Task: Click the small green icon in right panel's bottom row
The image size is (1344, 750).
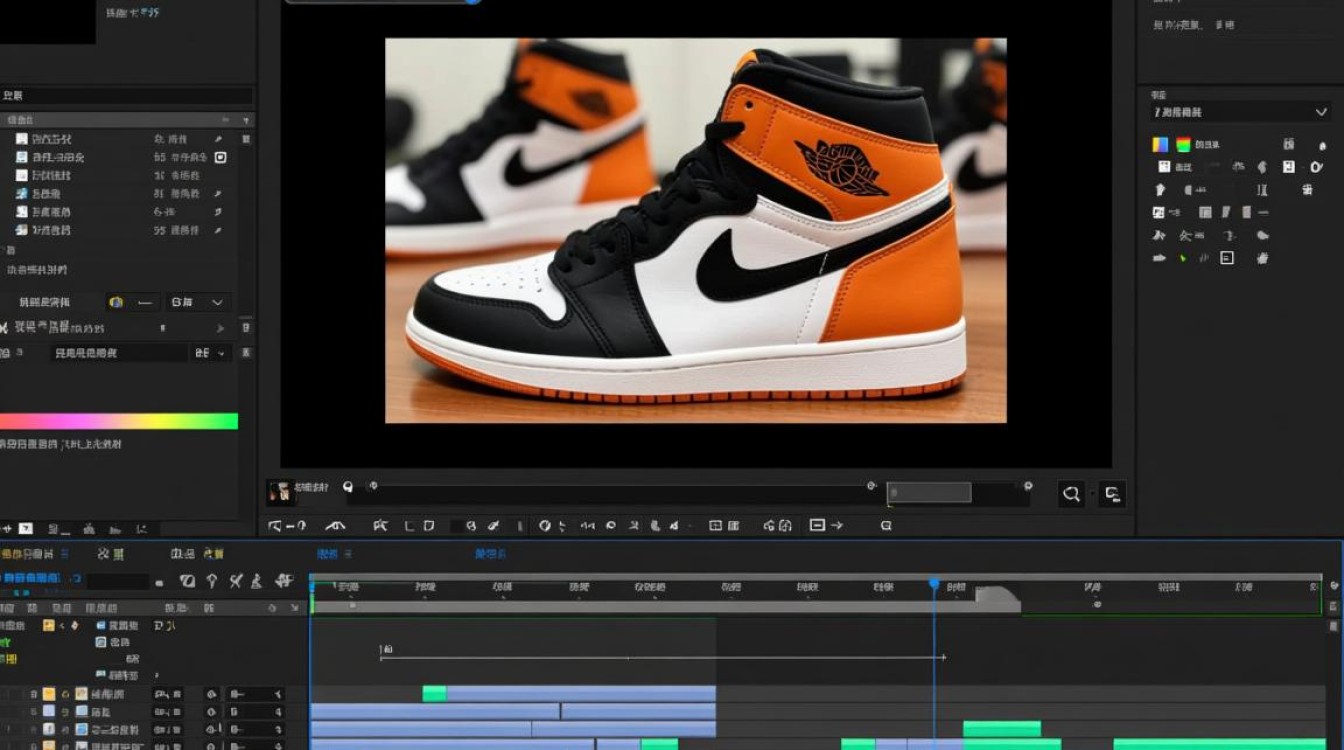Action: click(x=1183, y=258)
